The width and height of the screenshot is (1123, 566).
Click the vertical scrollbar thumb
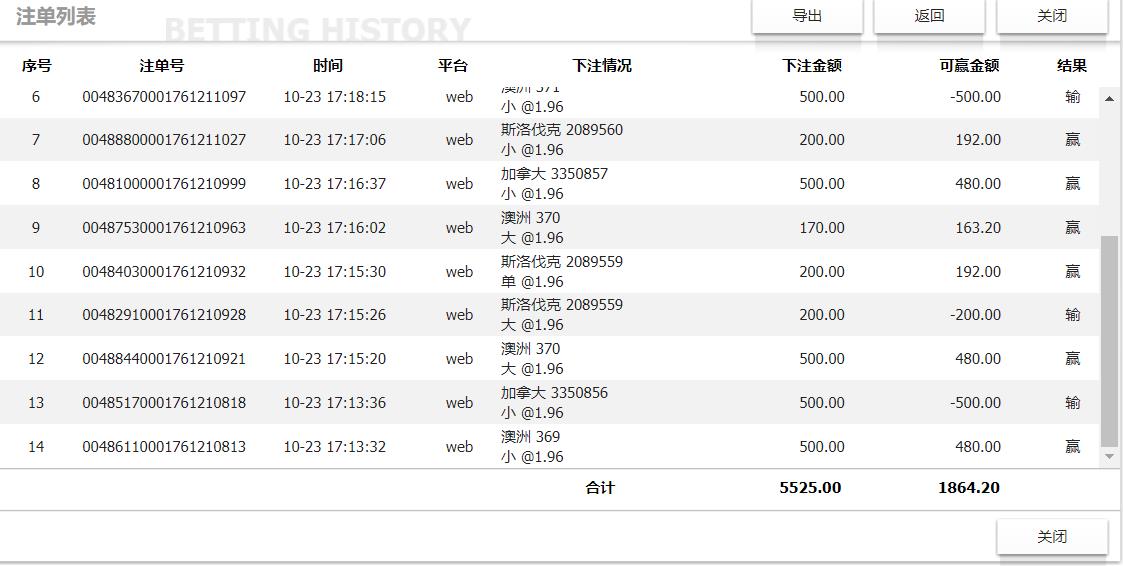coord(1109,340)
